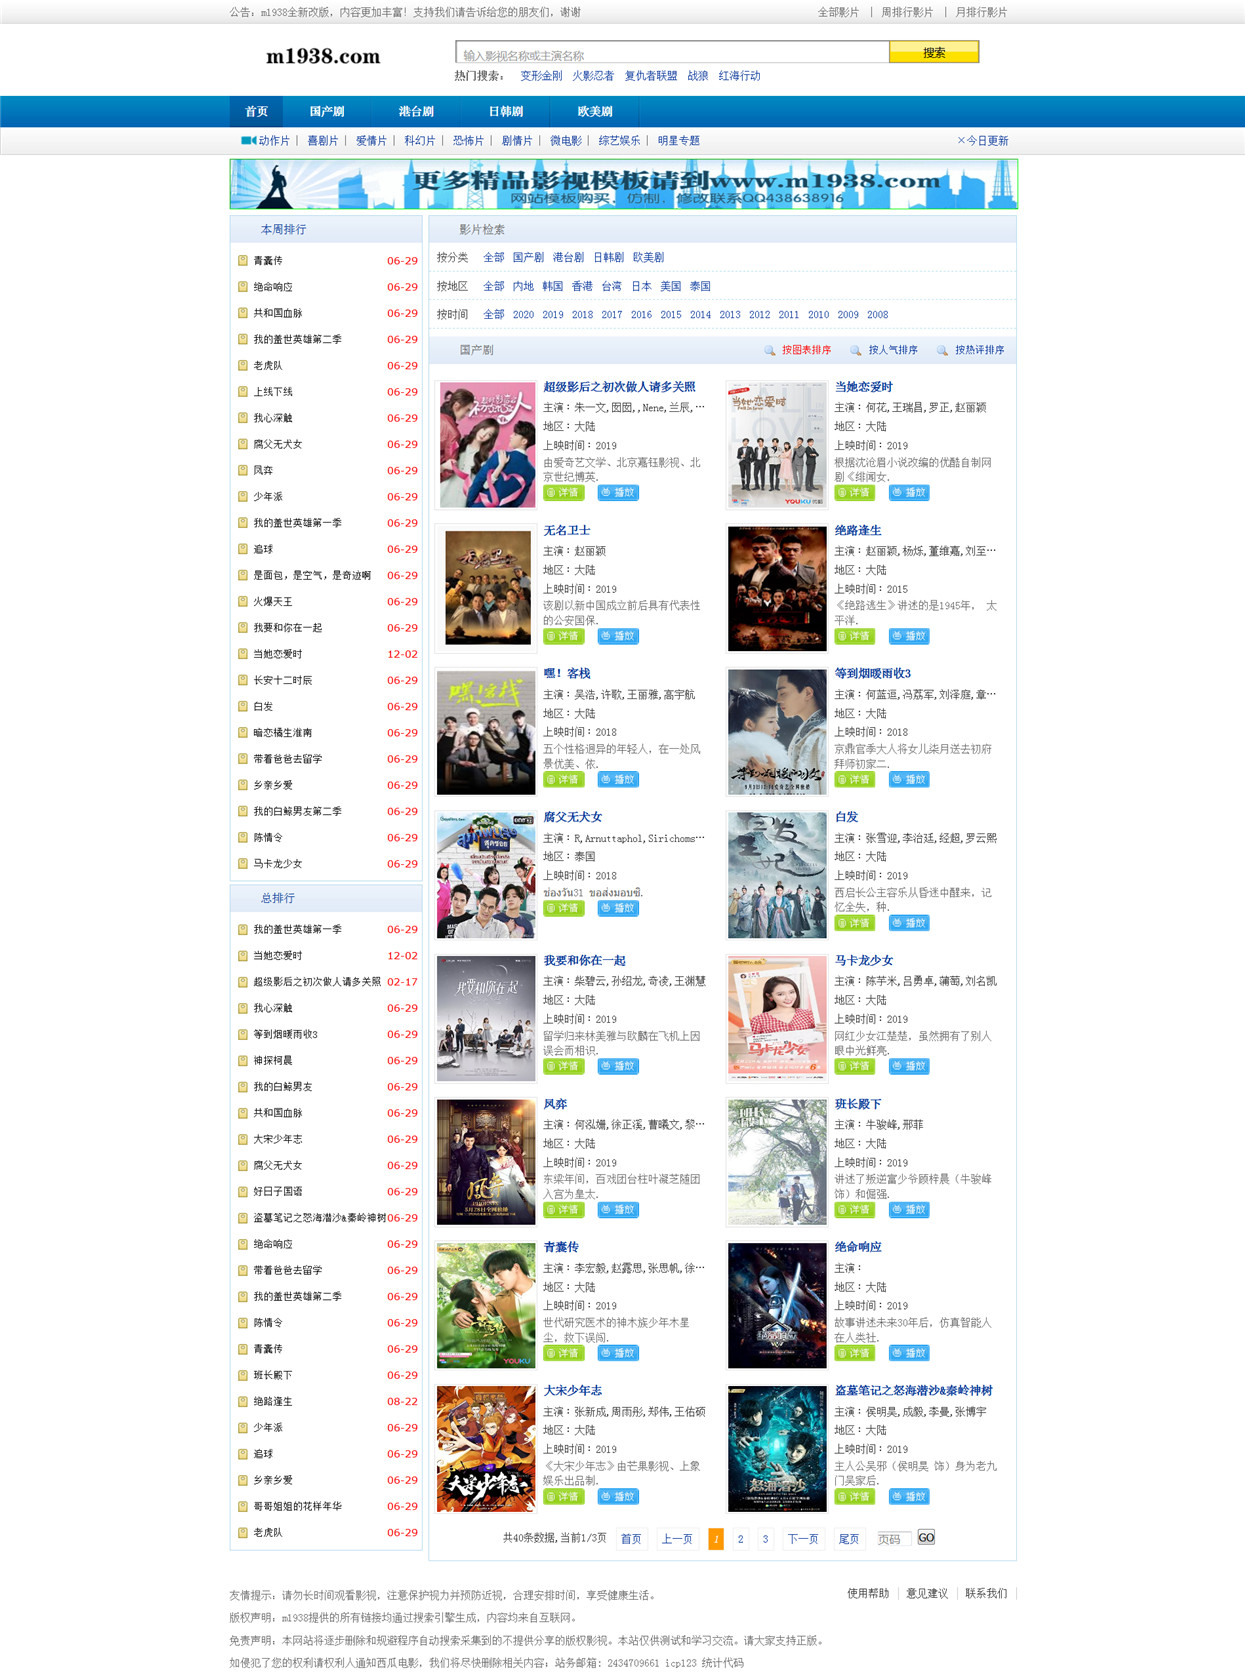Viewport: 1245px width, 1673px height.
Task: Click the blue 播放 button under 大宋少年志
Action: point(619,1497)
